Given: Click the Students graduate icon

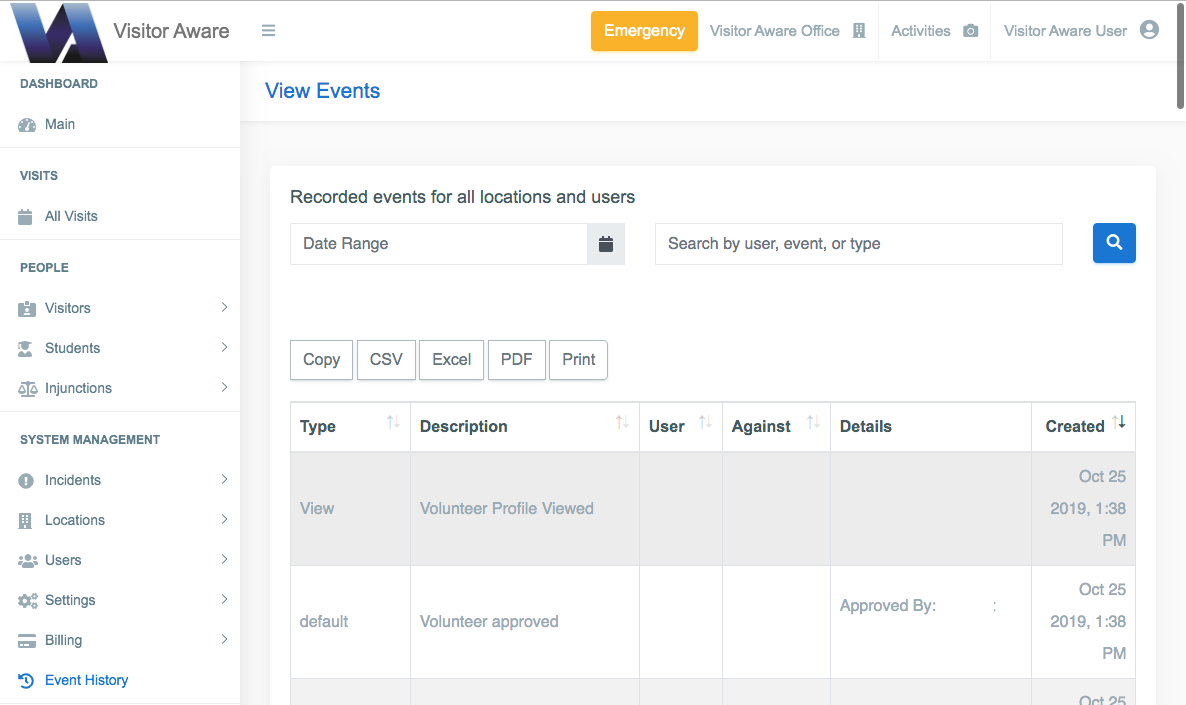Looking at the screenshot, I should pyautogui.click(x=25, y=349).
